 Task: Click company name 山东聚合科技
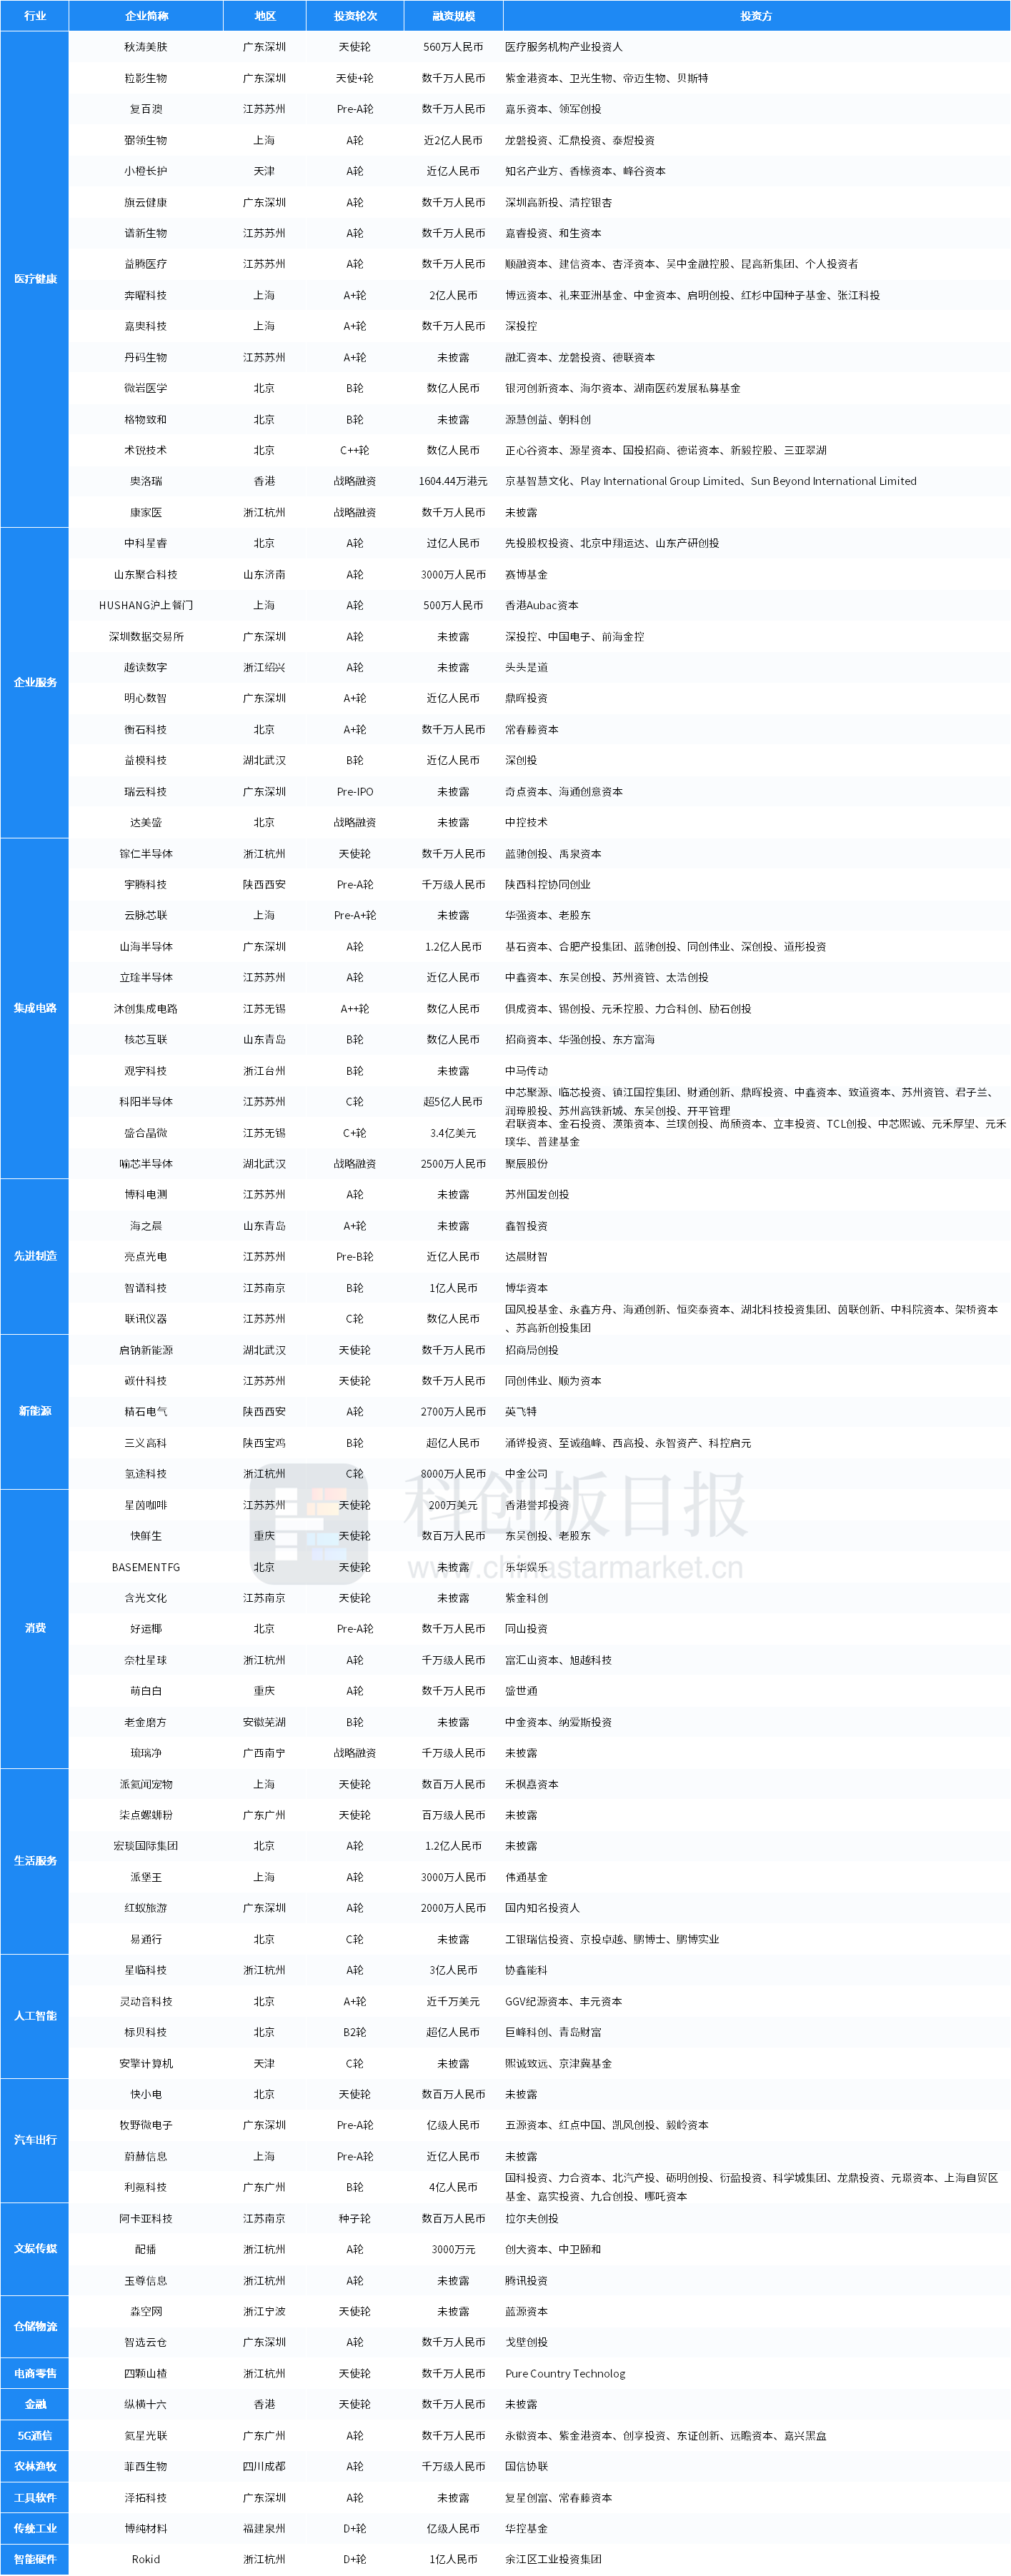pos(146,575)
